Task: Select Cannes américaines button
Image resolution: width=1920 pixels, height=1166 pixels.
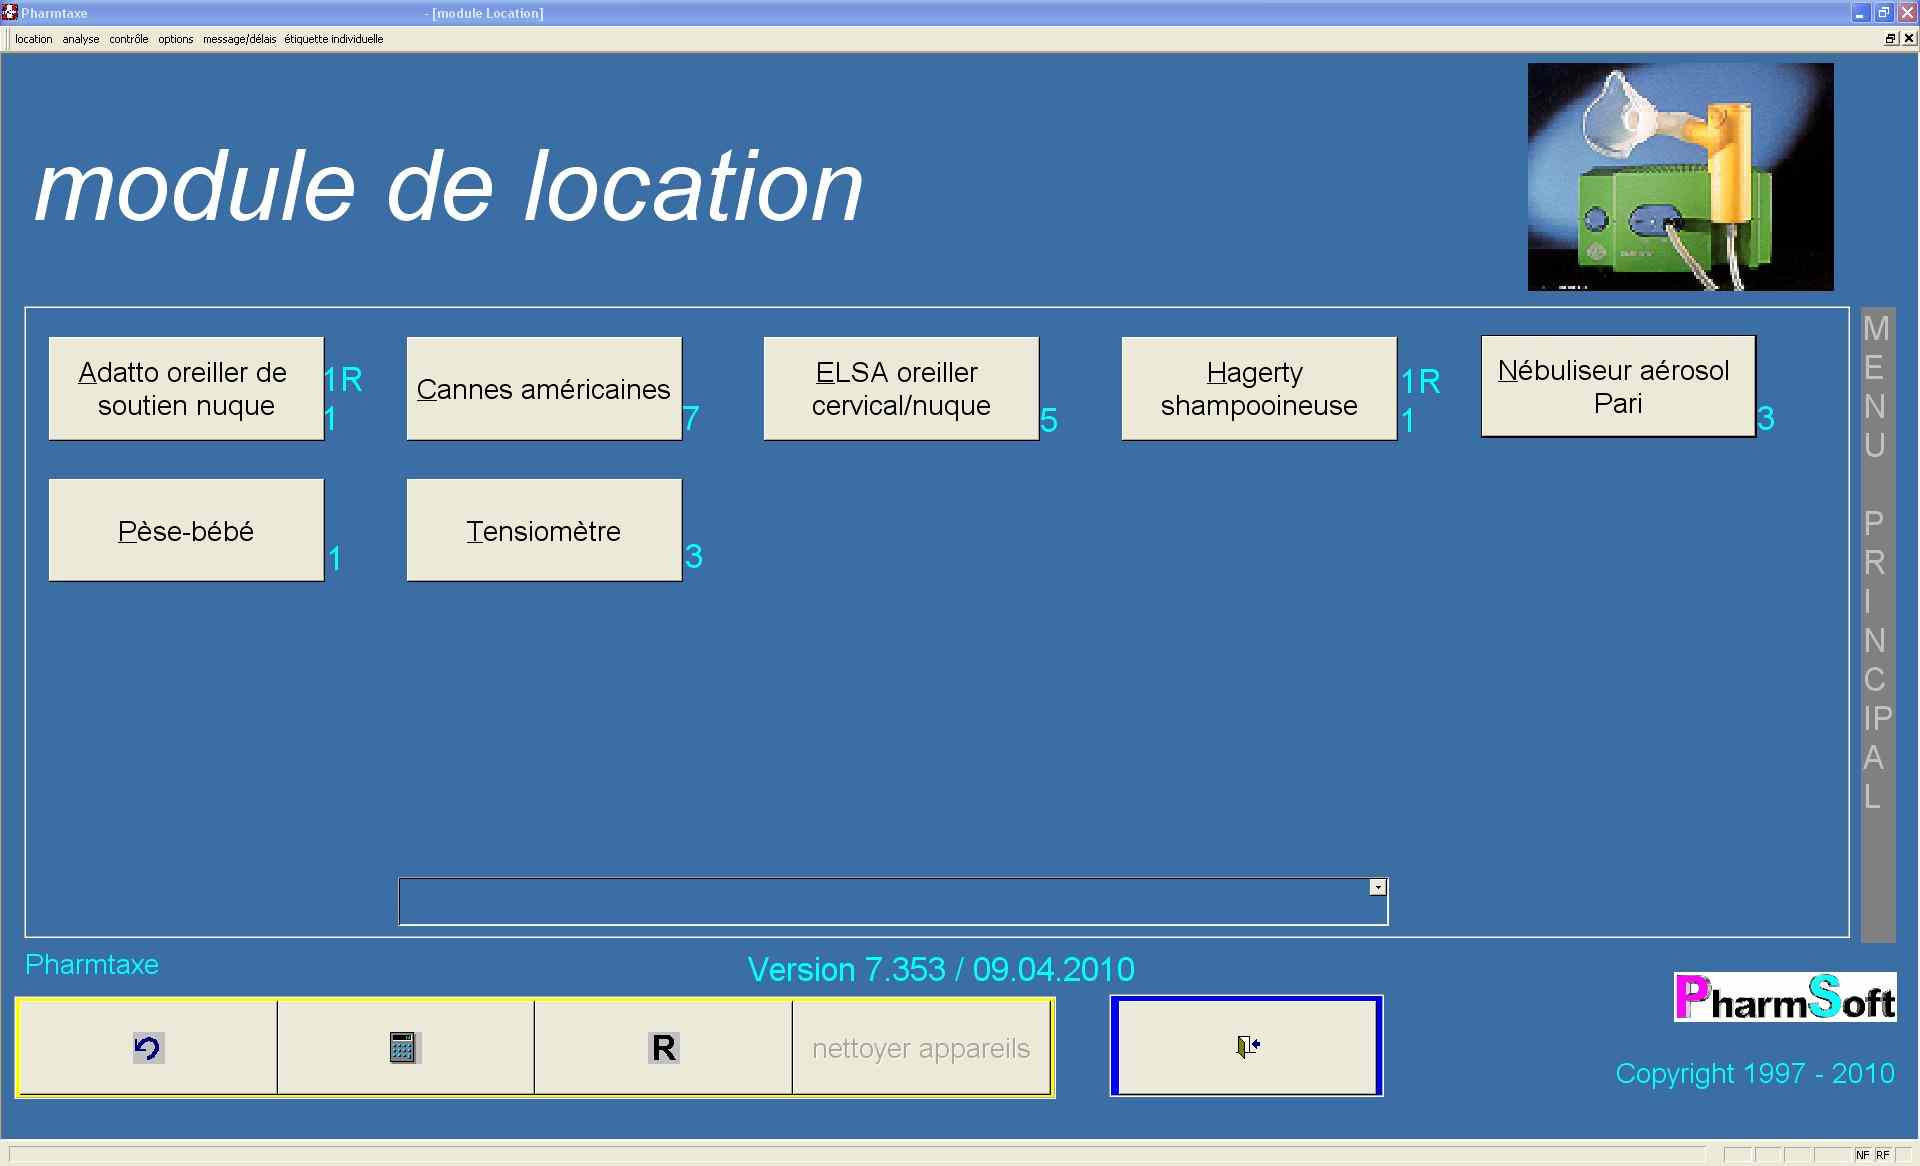Action: pyautogui.click(x=543, y=388)
